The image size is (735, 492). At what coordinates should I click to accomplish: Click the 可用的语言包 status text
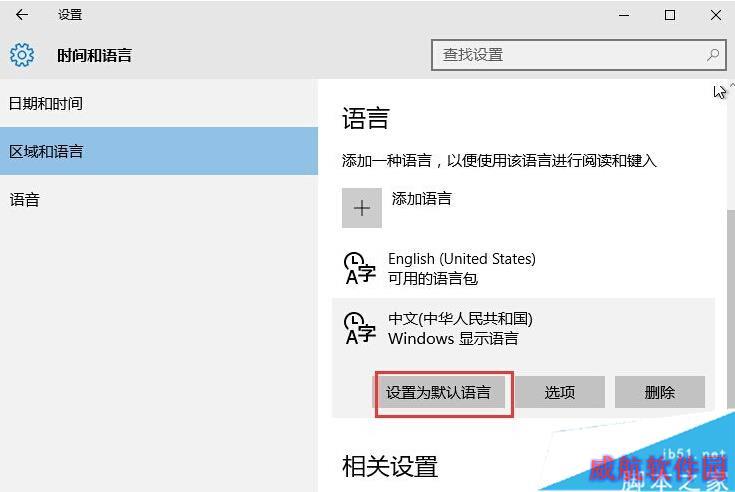tap(433, 279)
